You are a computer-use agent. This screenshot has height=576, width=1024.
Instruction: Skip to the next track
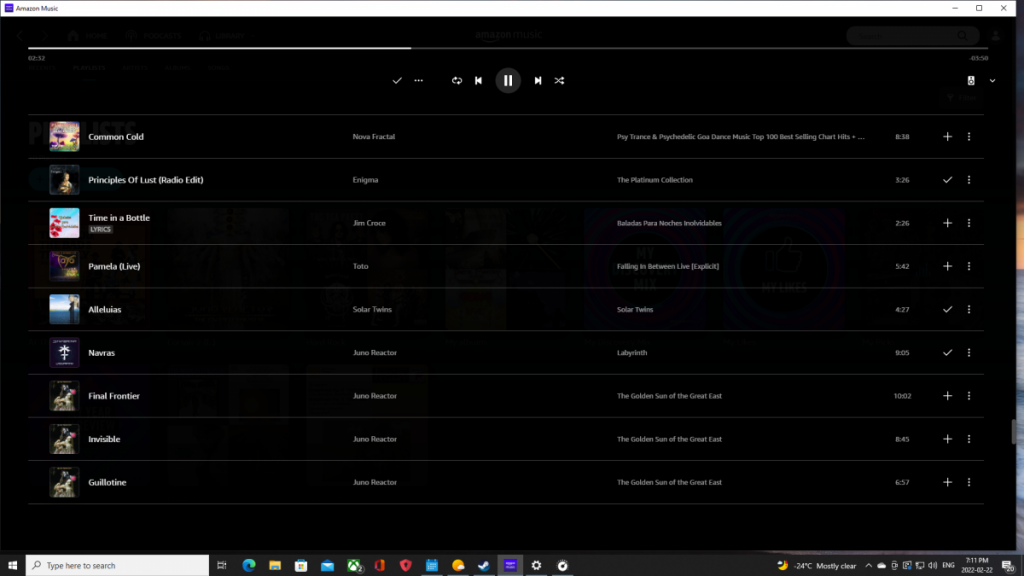tap(537, 80)
